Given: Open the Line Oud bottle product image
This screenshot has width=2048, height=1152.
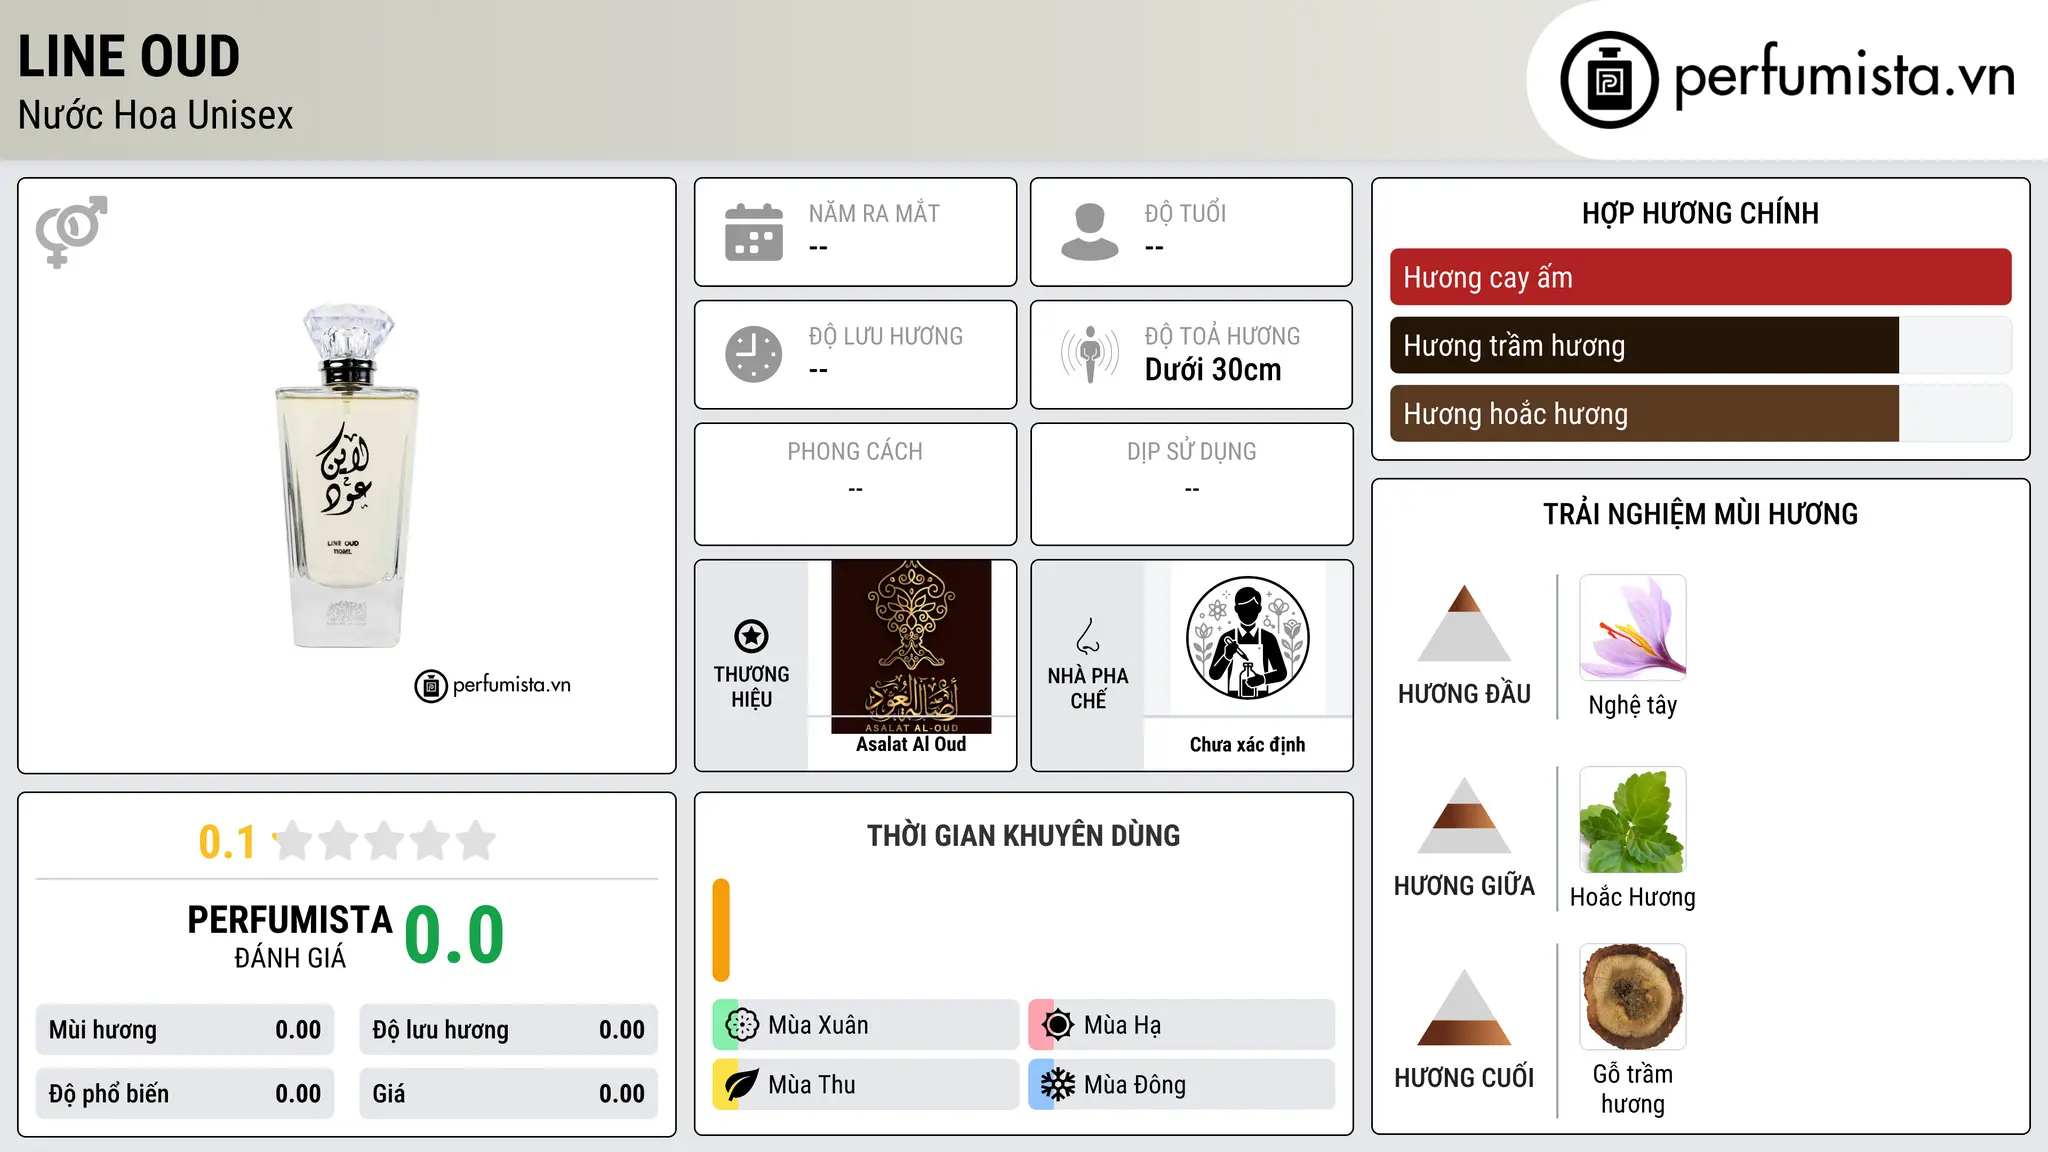Looking at the screenshot, I should (x=347, y=476).
